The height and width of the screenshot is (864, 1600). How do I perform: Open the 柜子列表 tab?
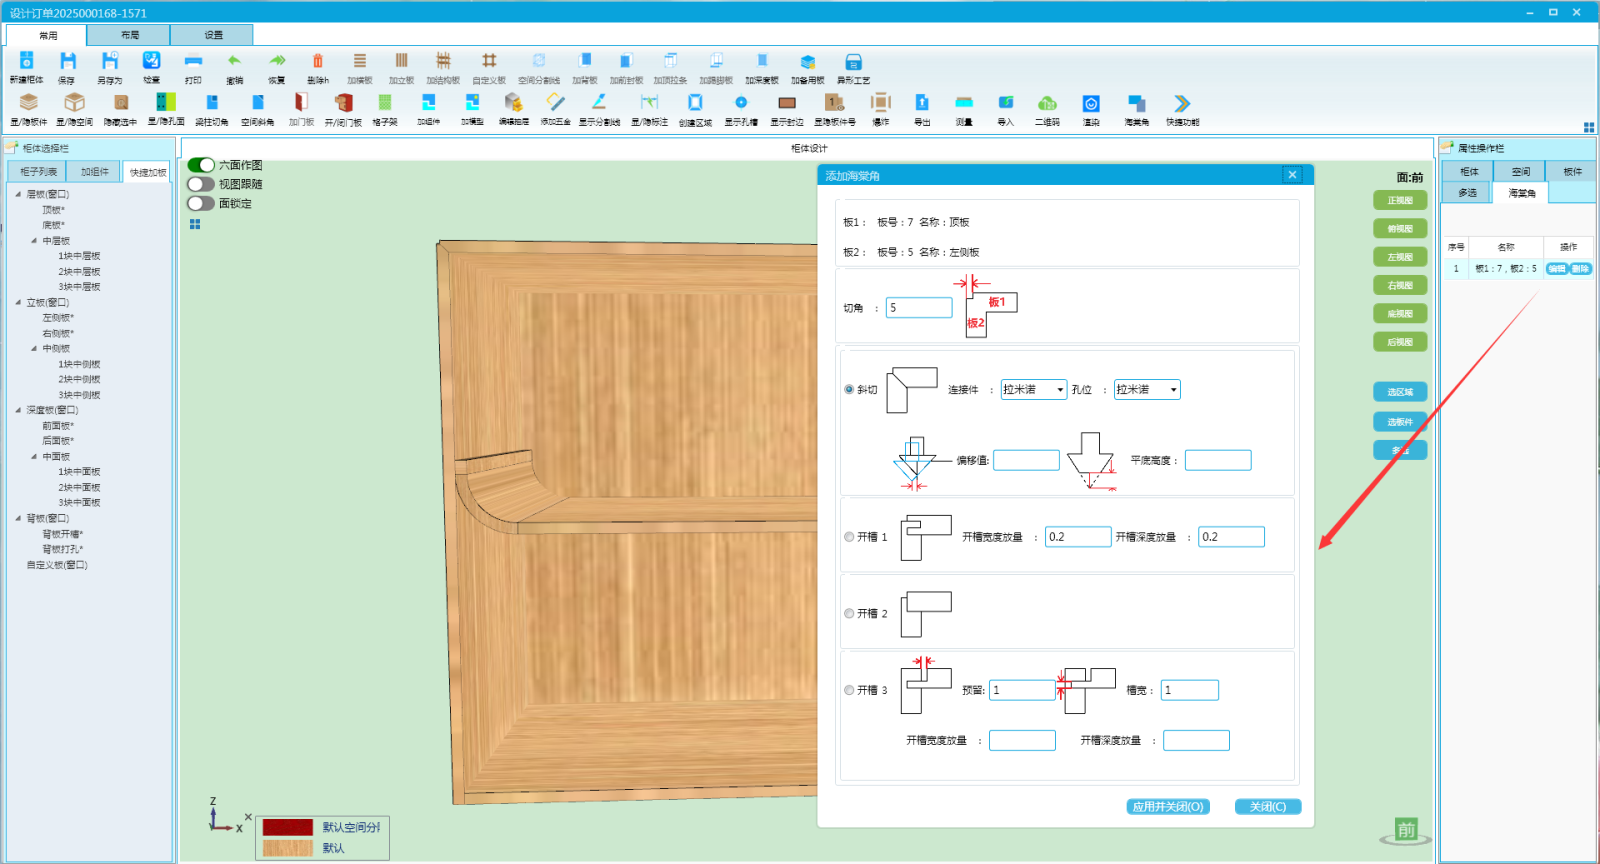(x=39, y=172)
